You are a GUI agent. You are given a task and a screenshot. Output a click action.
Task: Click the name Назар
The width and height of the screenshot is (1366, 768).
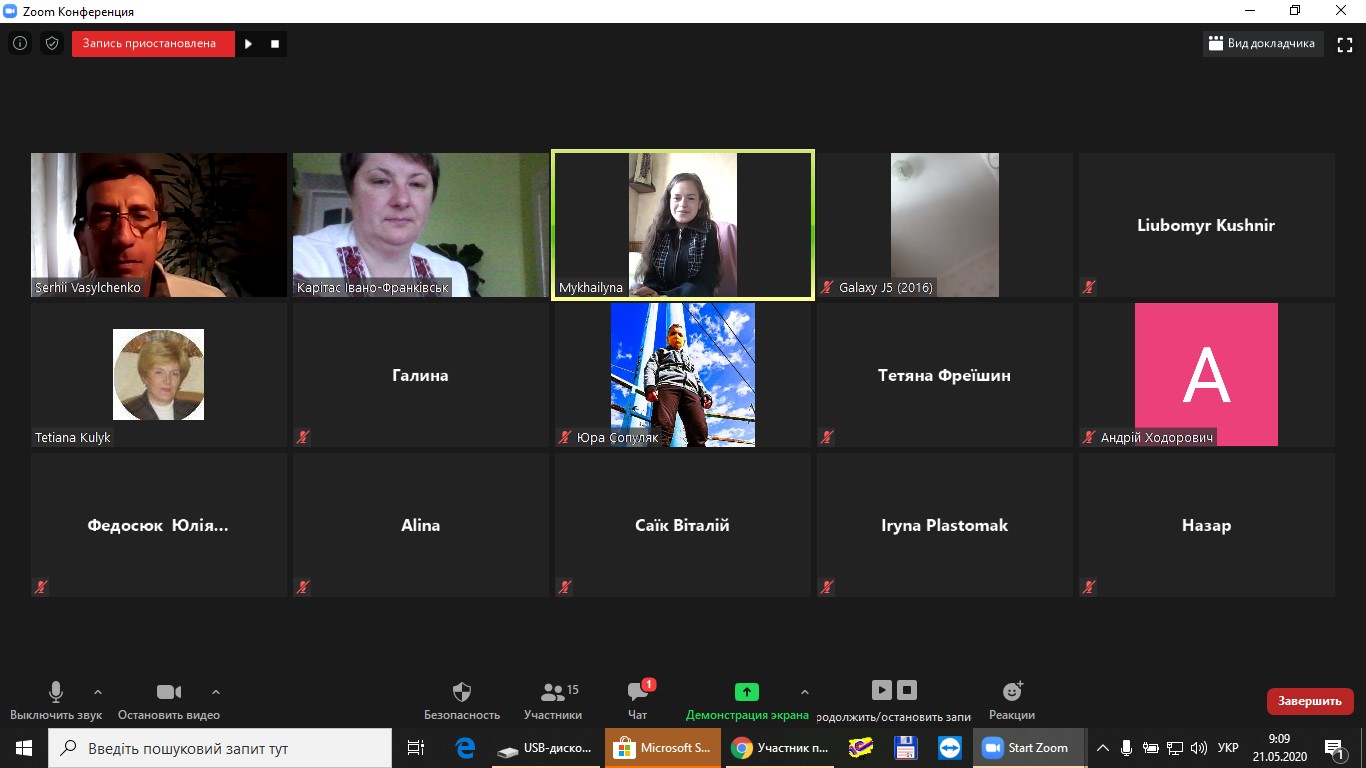(1206, 526)
